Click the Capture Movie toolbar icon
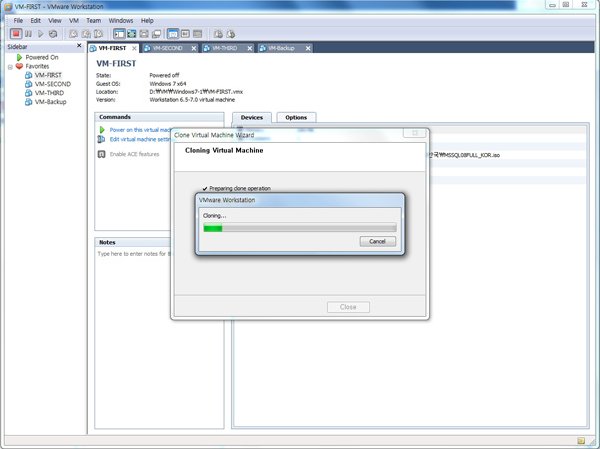The width and height of the screenshot is (600, 449). 231,34
